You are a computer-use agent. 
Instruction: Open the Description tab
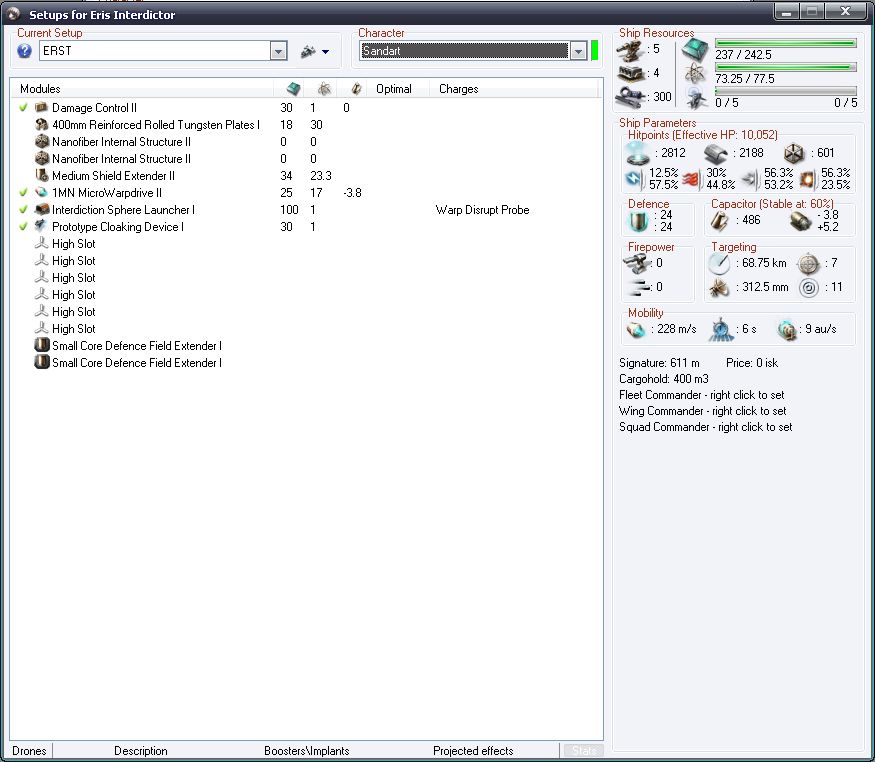pos(141,751)
